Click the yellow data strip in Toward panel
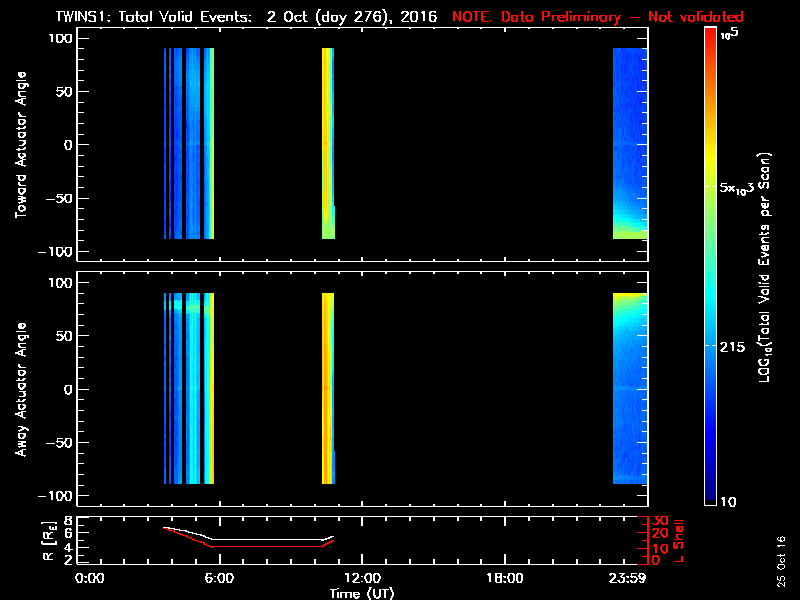 coord(327,140)
